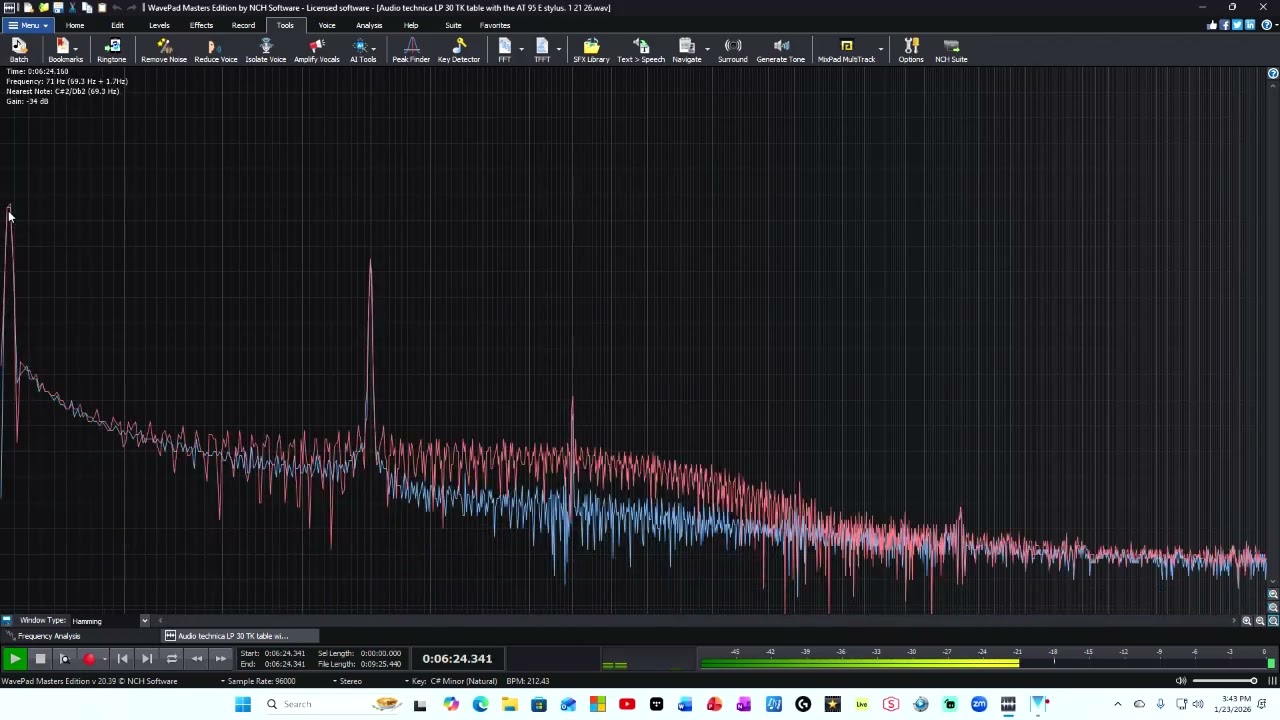Open the FFT frequency analysis

pos(504,50)
